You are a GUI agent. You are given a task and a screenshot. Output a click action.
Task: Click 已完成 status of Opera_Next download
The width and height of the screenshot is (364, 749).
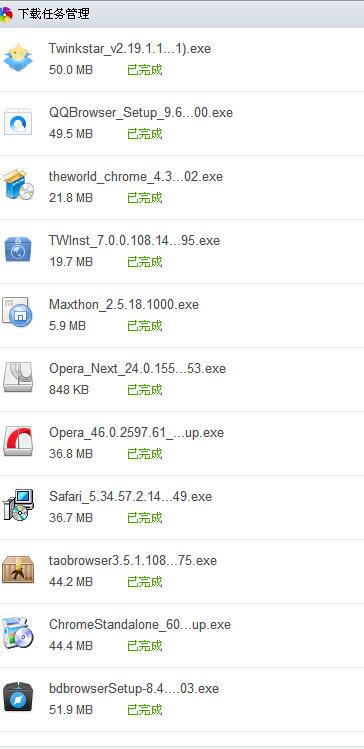coord(145,390)
